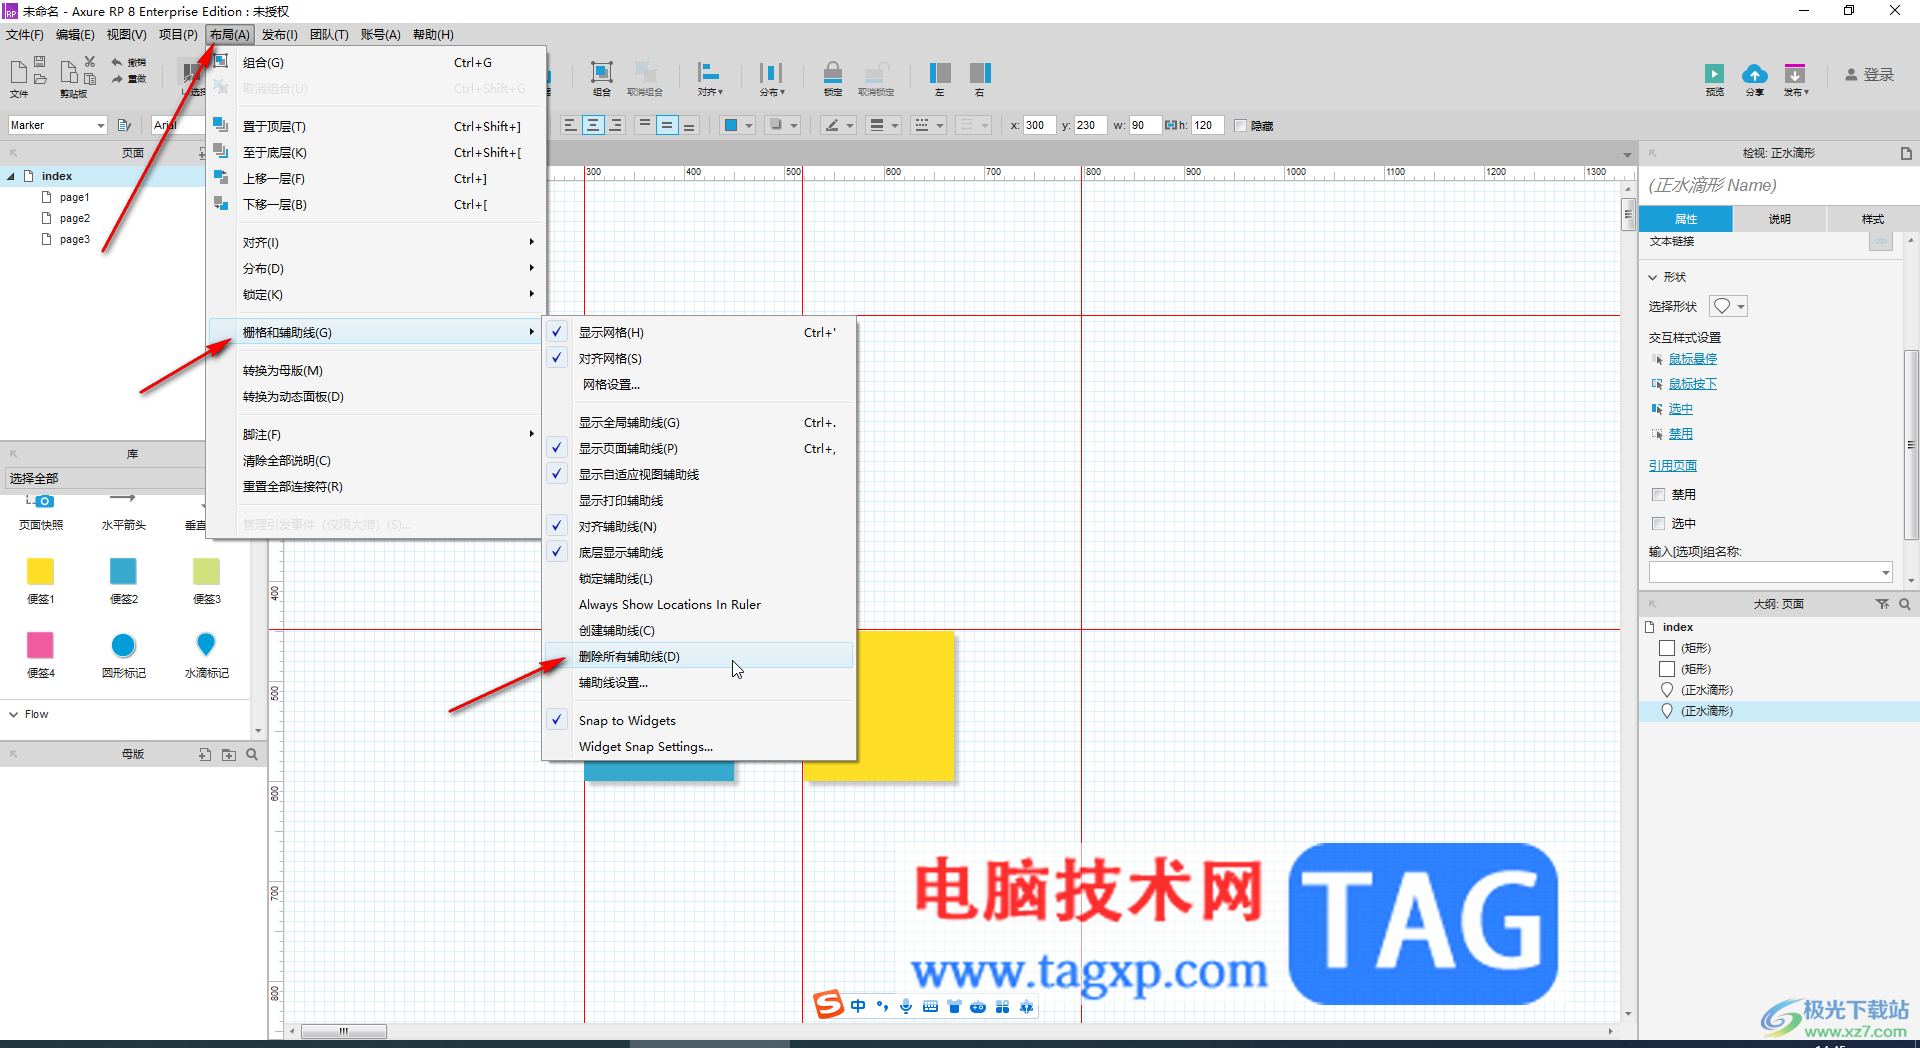Switch to the 说明 (Notes) tab
Screen dimensions: 1920x1048
tap(1779, 219)
